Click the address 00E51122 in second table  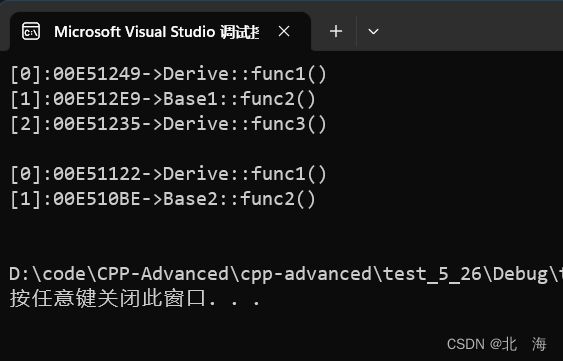pos(97,174)
